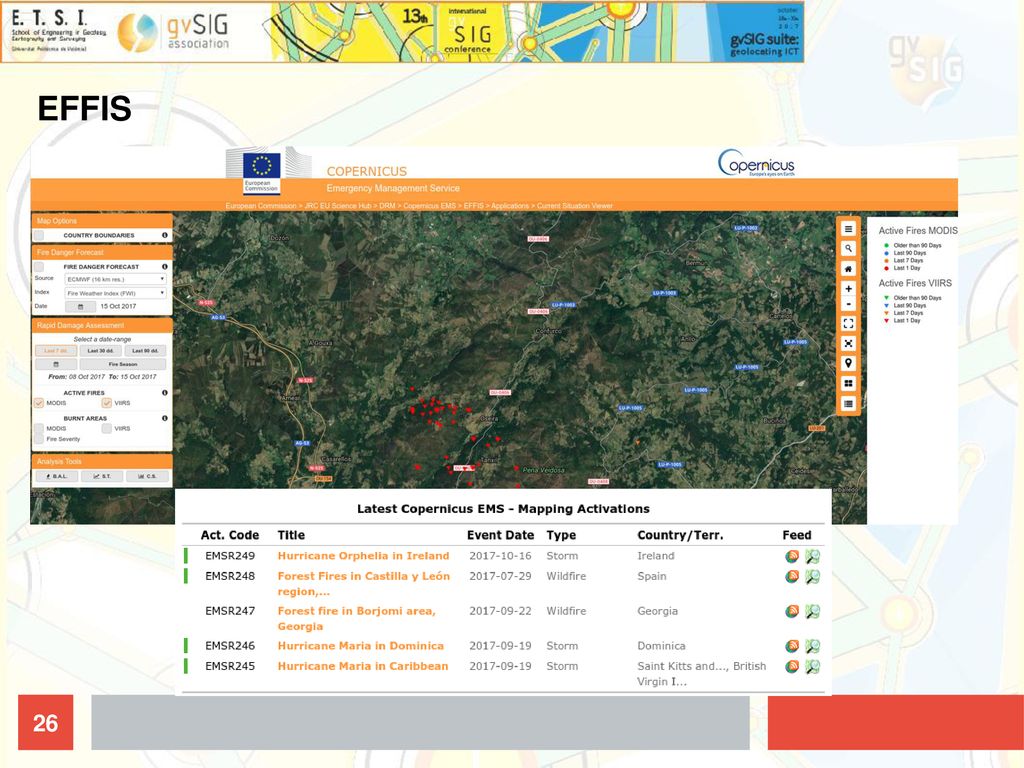Collapse the Rapid Damage Assessment header

pos(102,325)
